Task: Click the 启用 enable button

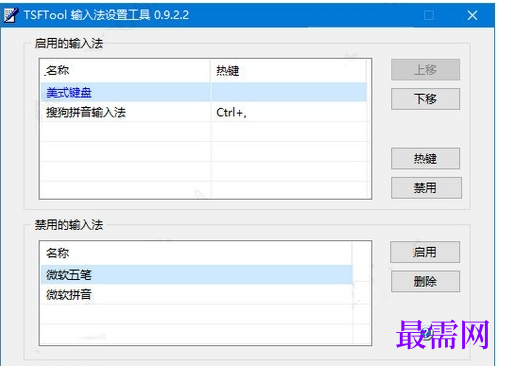Action: (425, 252)
